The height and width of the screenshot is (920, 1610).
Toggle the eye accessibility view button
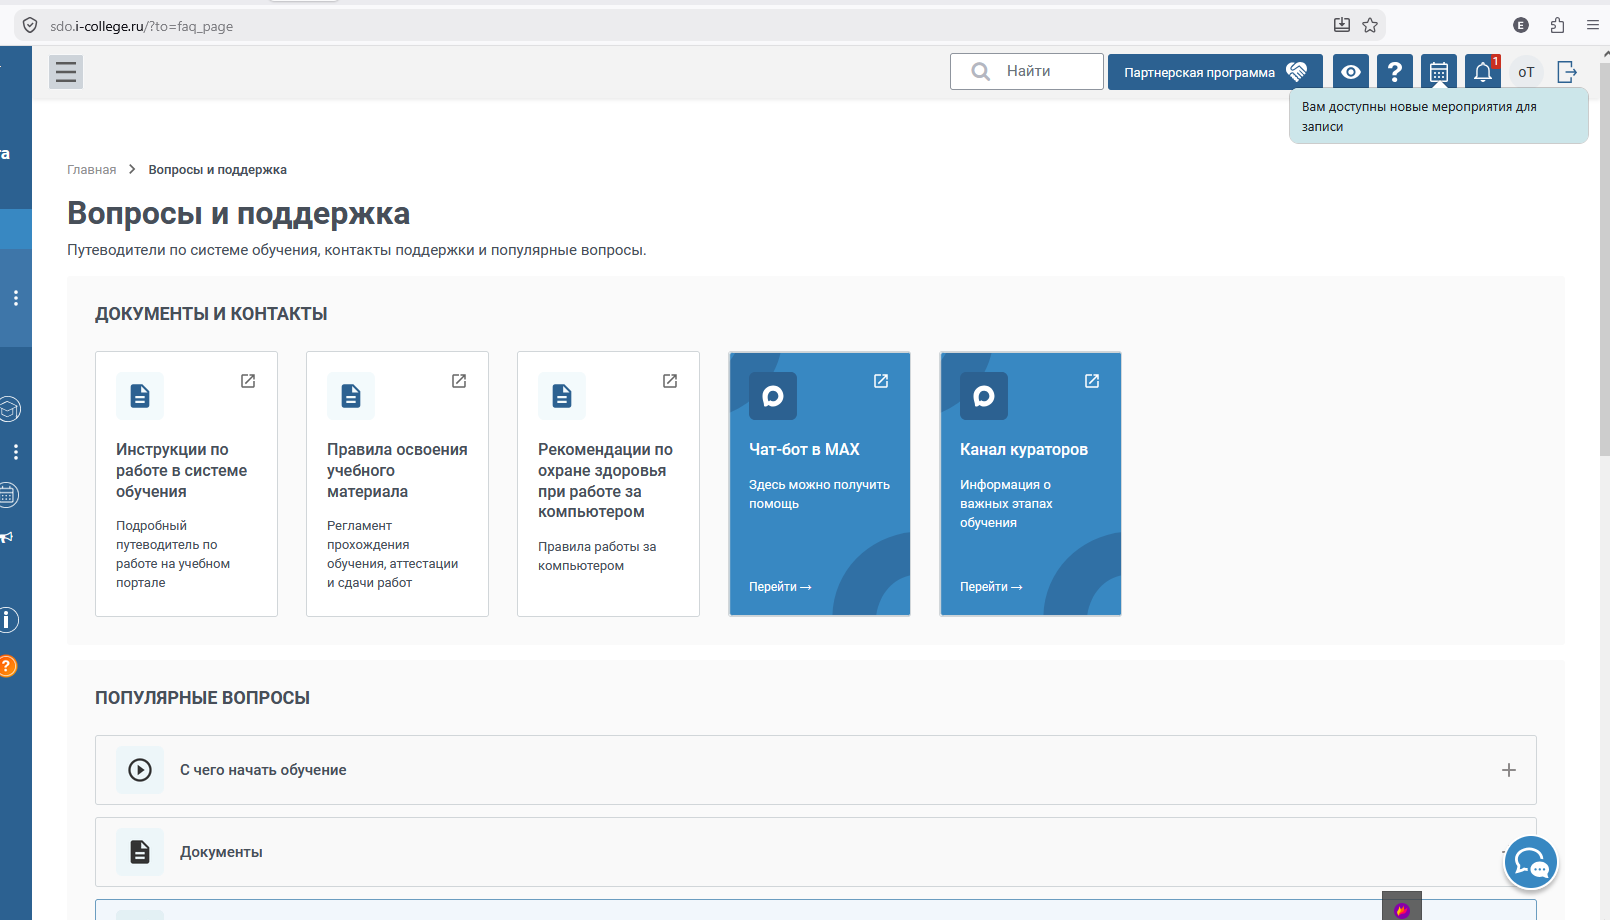[1351, 72]
